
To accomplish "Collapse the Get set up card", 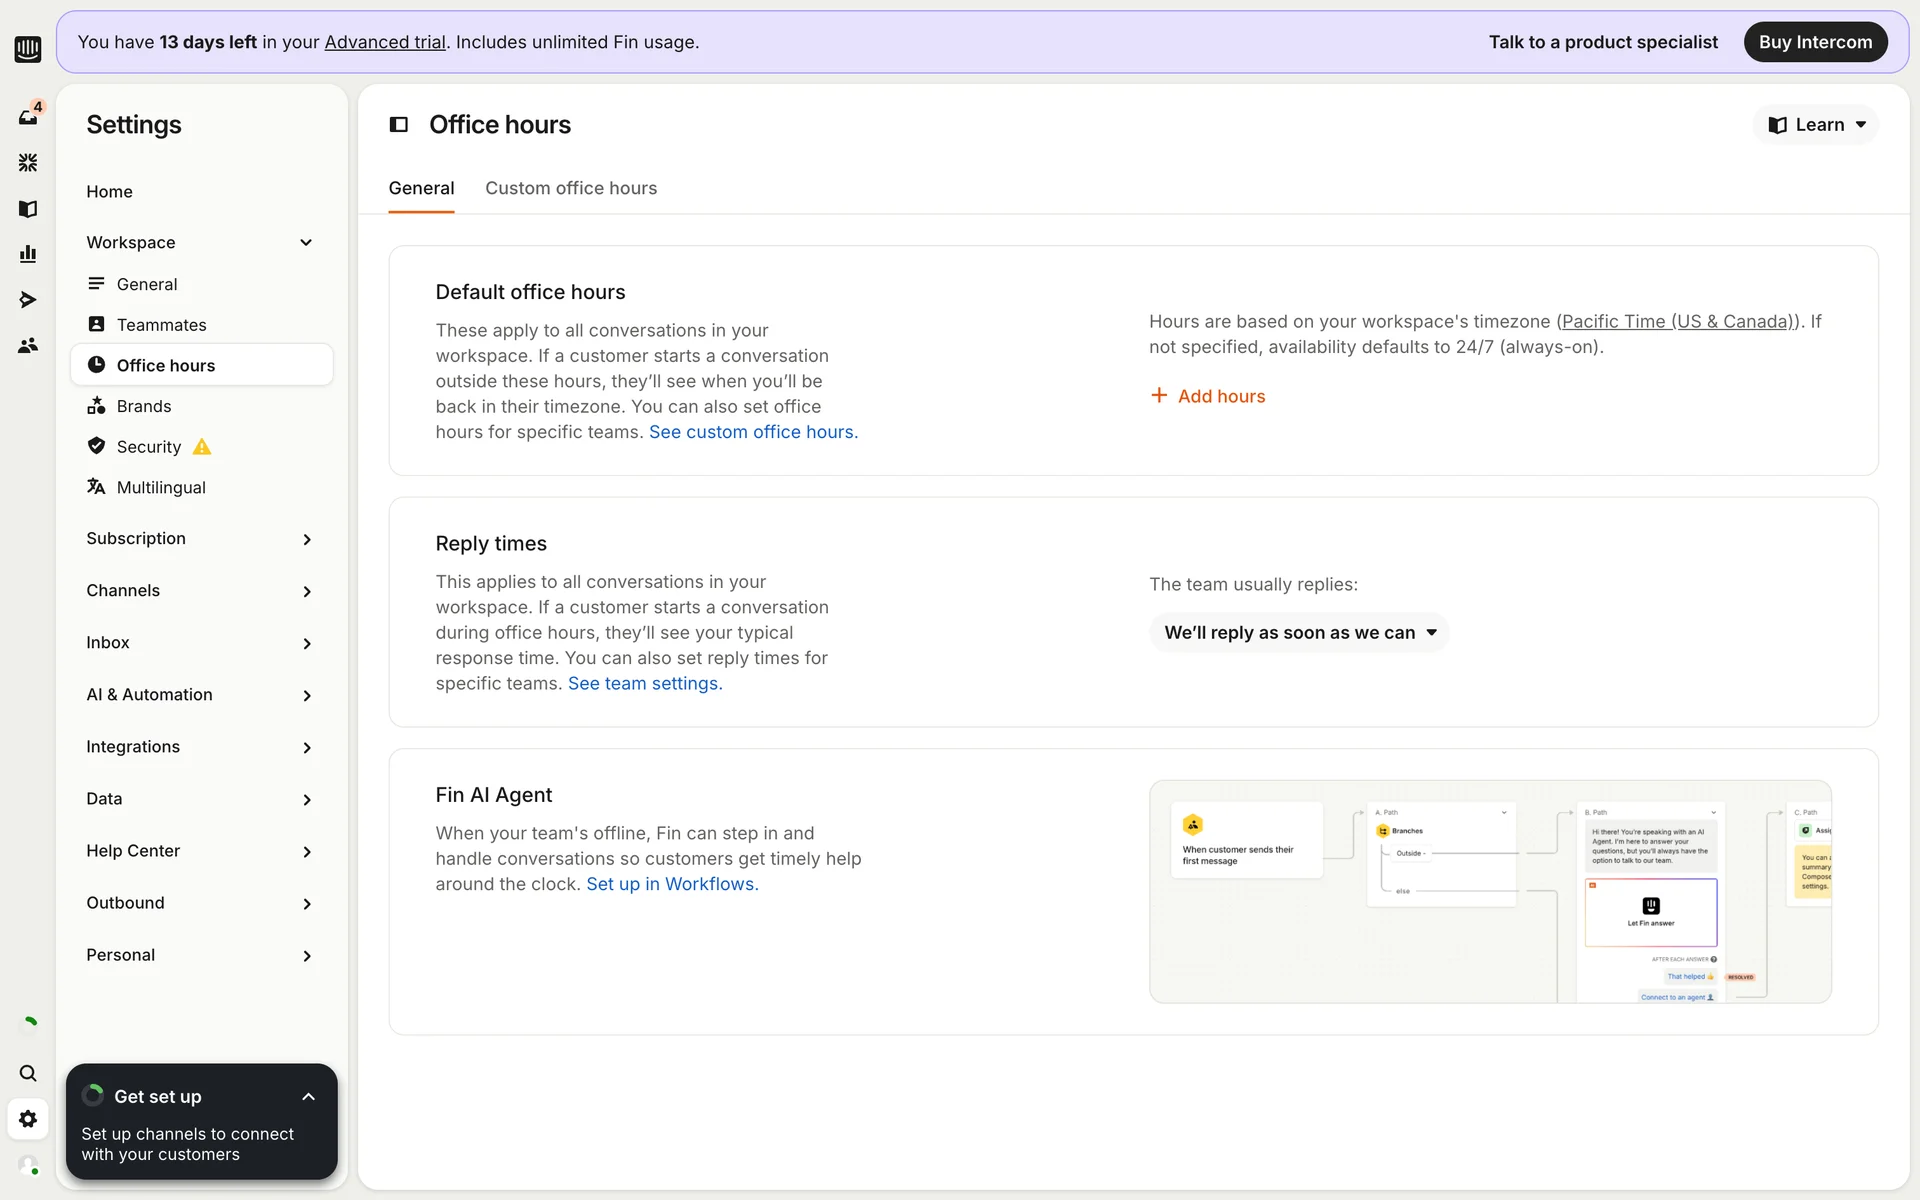I will (x=308, y=1097).
